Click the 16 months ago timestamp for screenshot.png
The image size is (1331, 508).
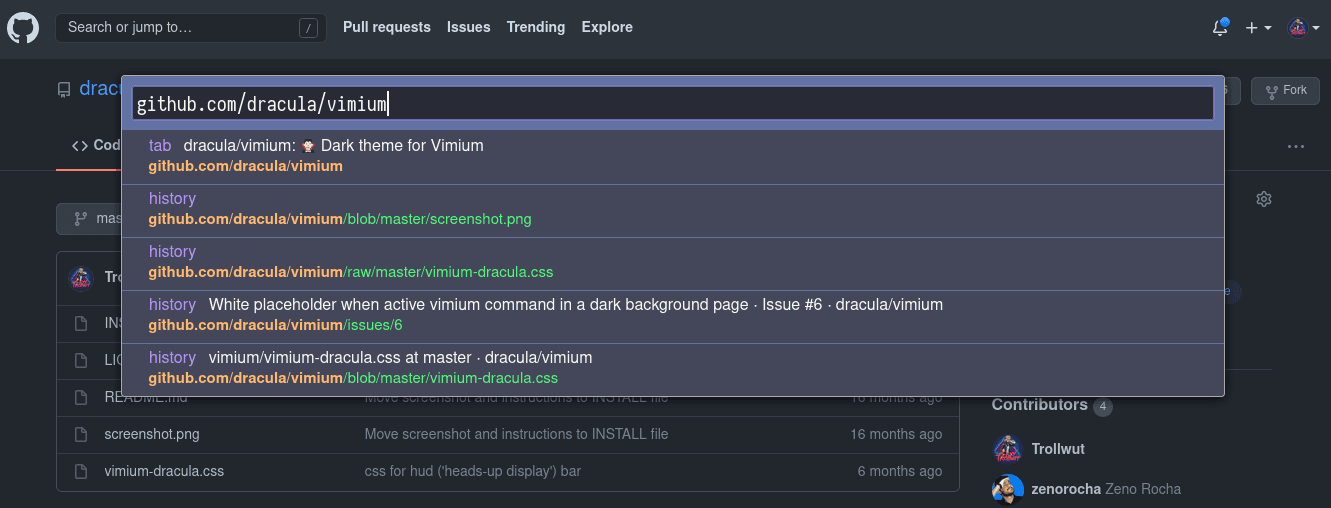pos(896,434)
